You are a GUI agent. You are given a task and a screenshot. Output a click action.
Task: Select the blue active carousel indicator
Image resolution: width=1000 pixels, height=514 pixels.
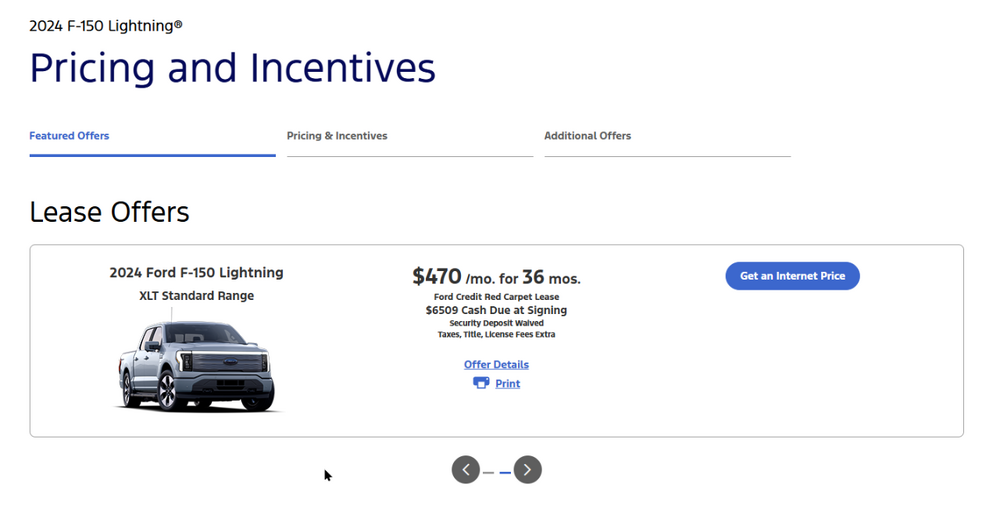[506, 472]
